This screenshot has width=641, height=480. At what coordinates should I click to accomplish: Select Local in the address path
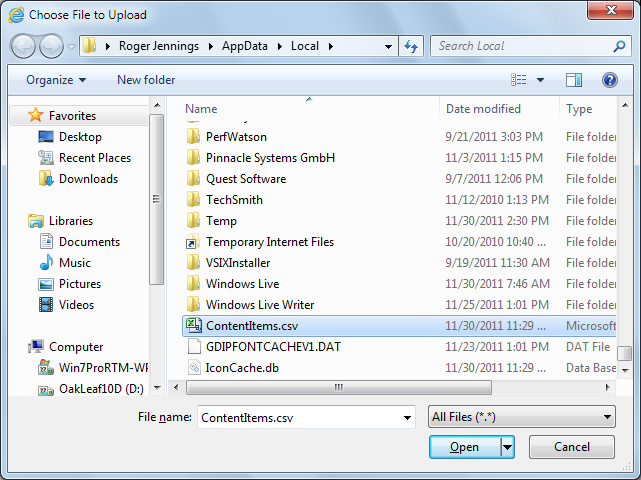pos(305,46)
